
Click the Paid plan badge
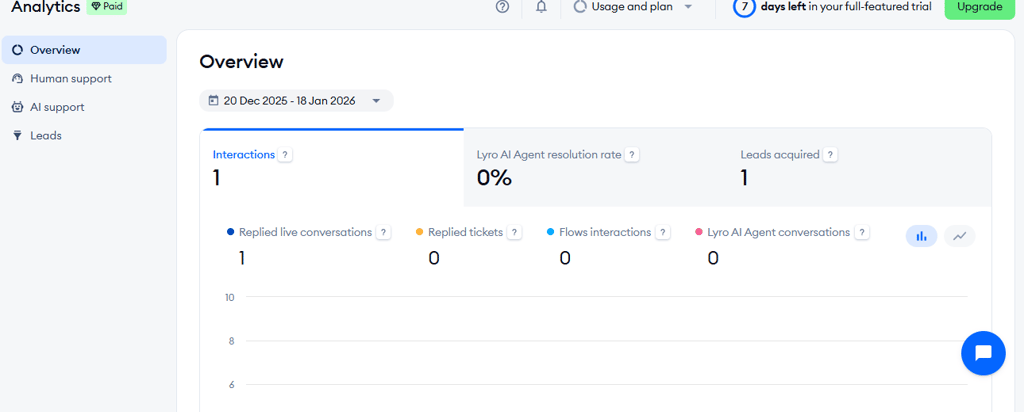coord(107,6)
